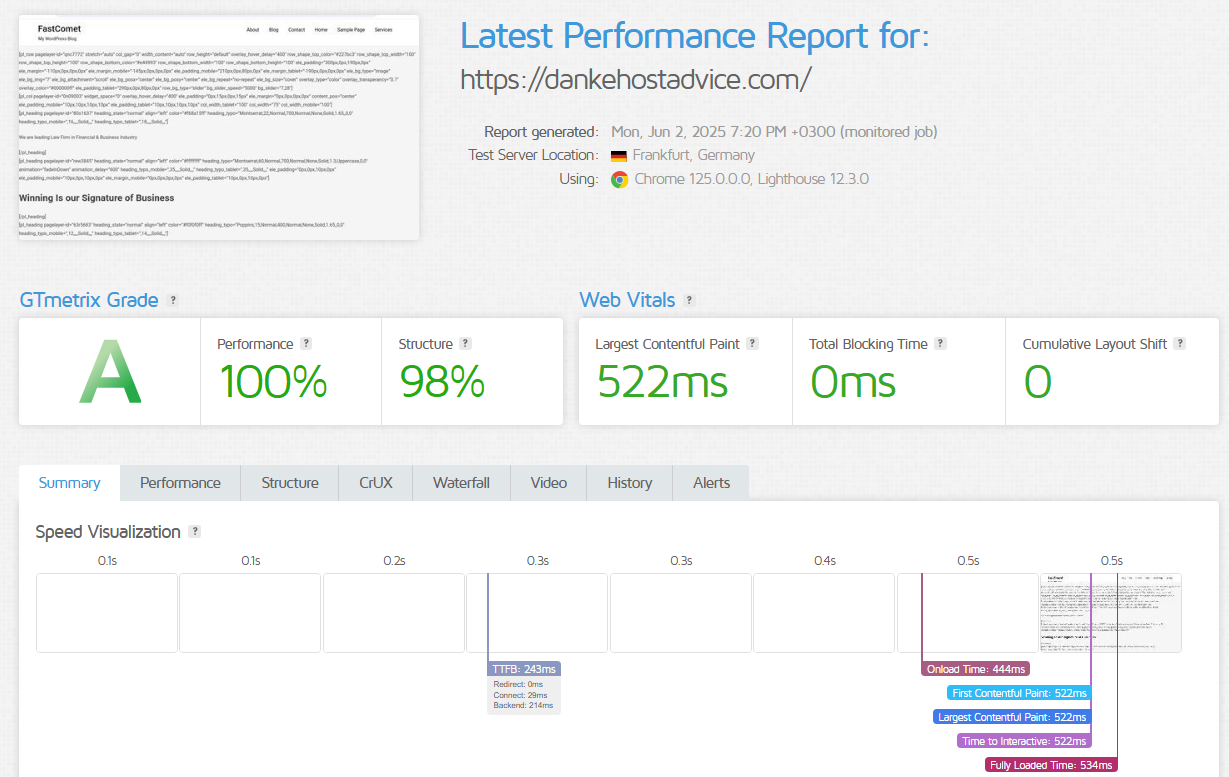Click the 0.2s filmstrip time label

click(394, 561)
